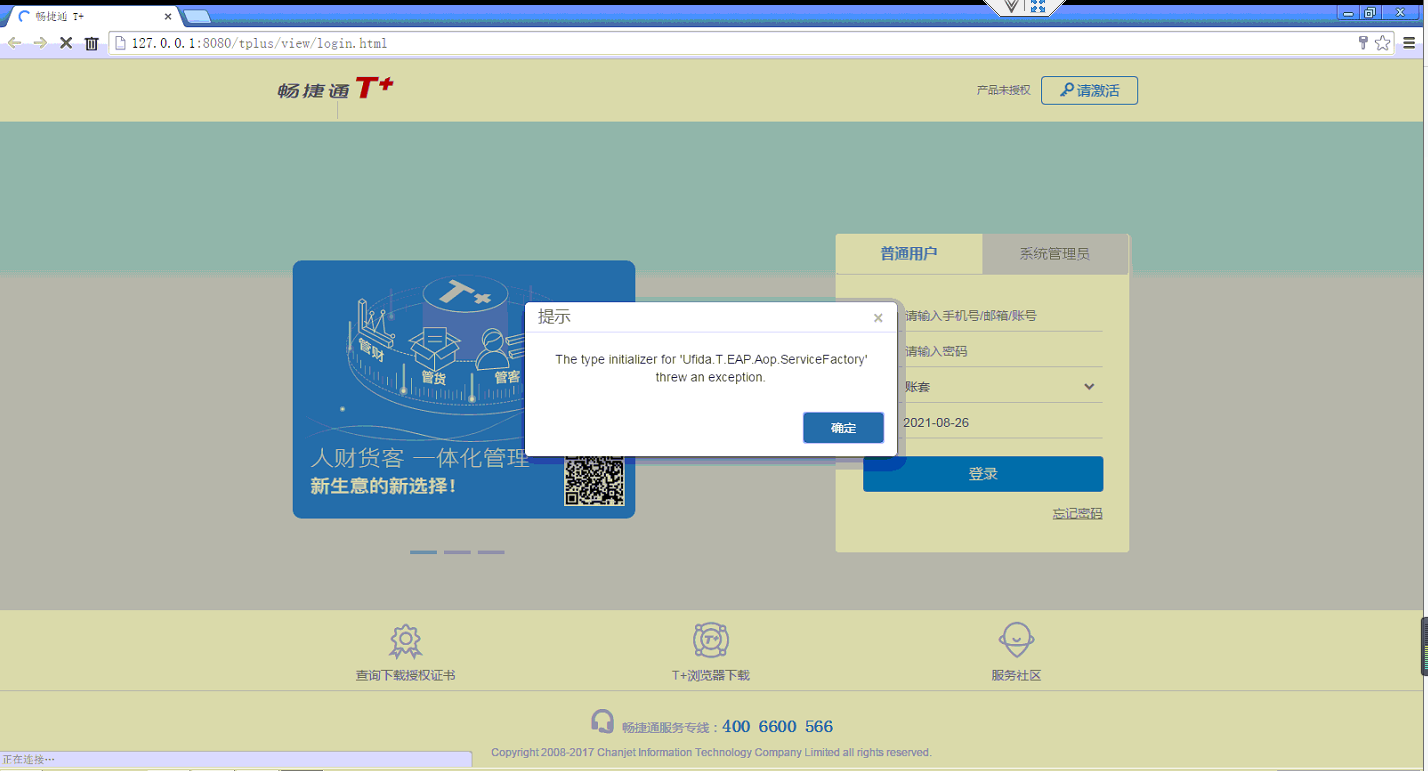Click the trash can icon in toolbar
Screen dimensions: 1428x771
pos(91,43)
